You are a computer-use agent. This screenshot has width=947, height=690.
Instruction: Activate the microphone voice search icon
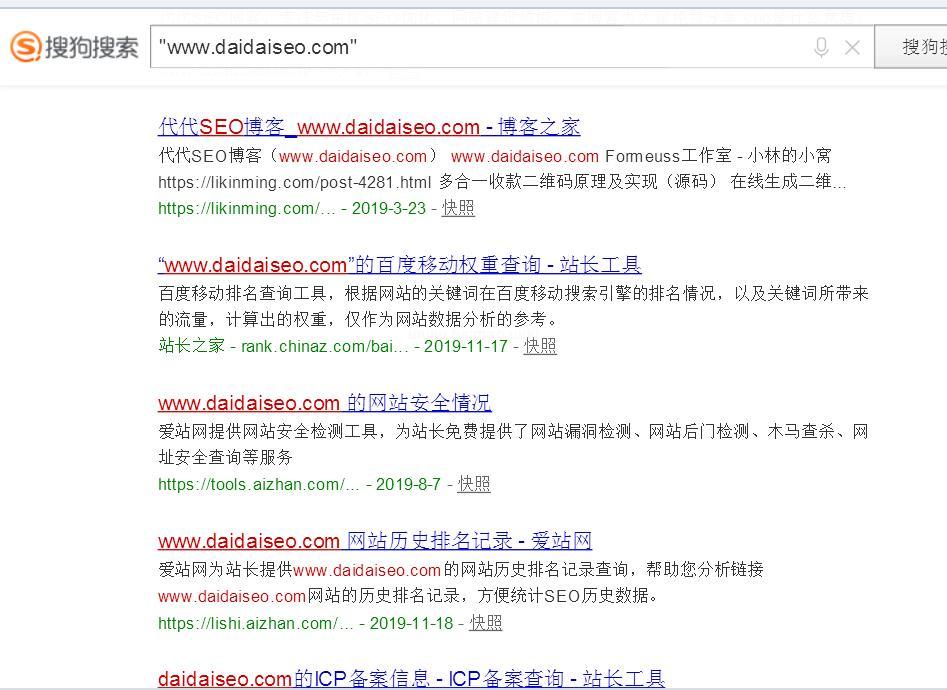click(x=821, y=47)
